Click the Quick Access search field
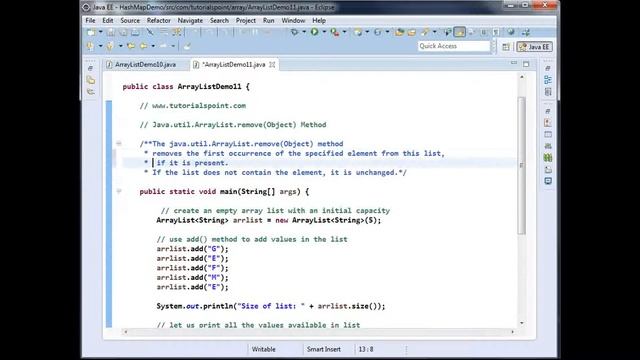Viewport: 640px width, 360px height. 453,46
